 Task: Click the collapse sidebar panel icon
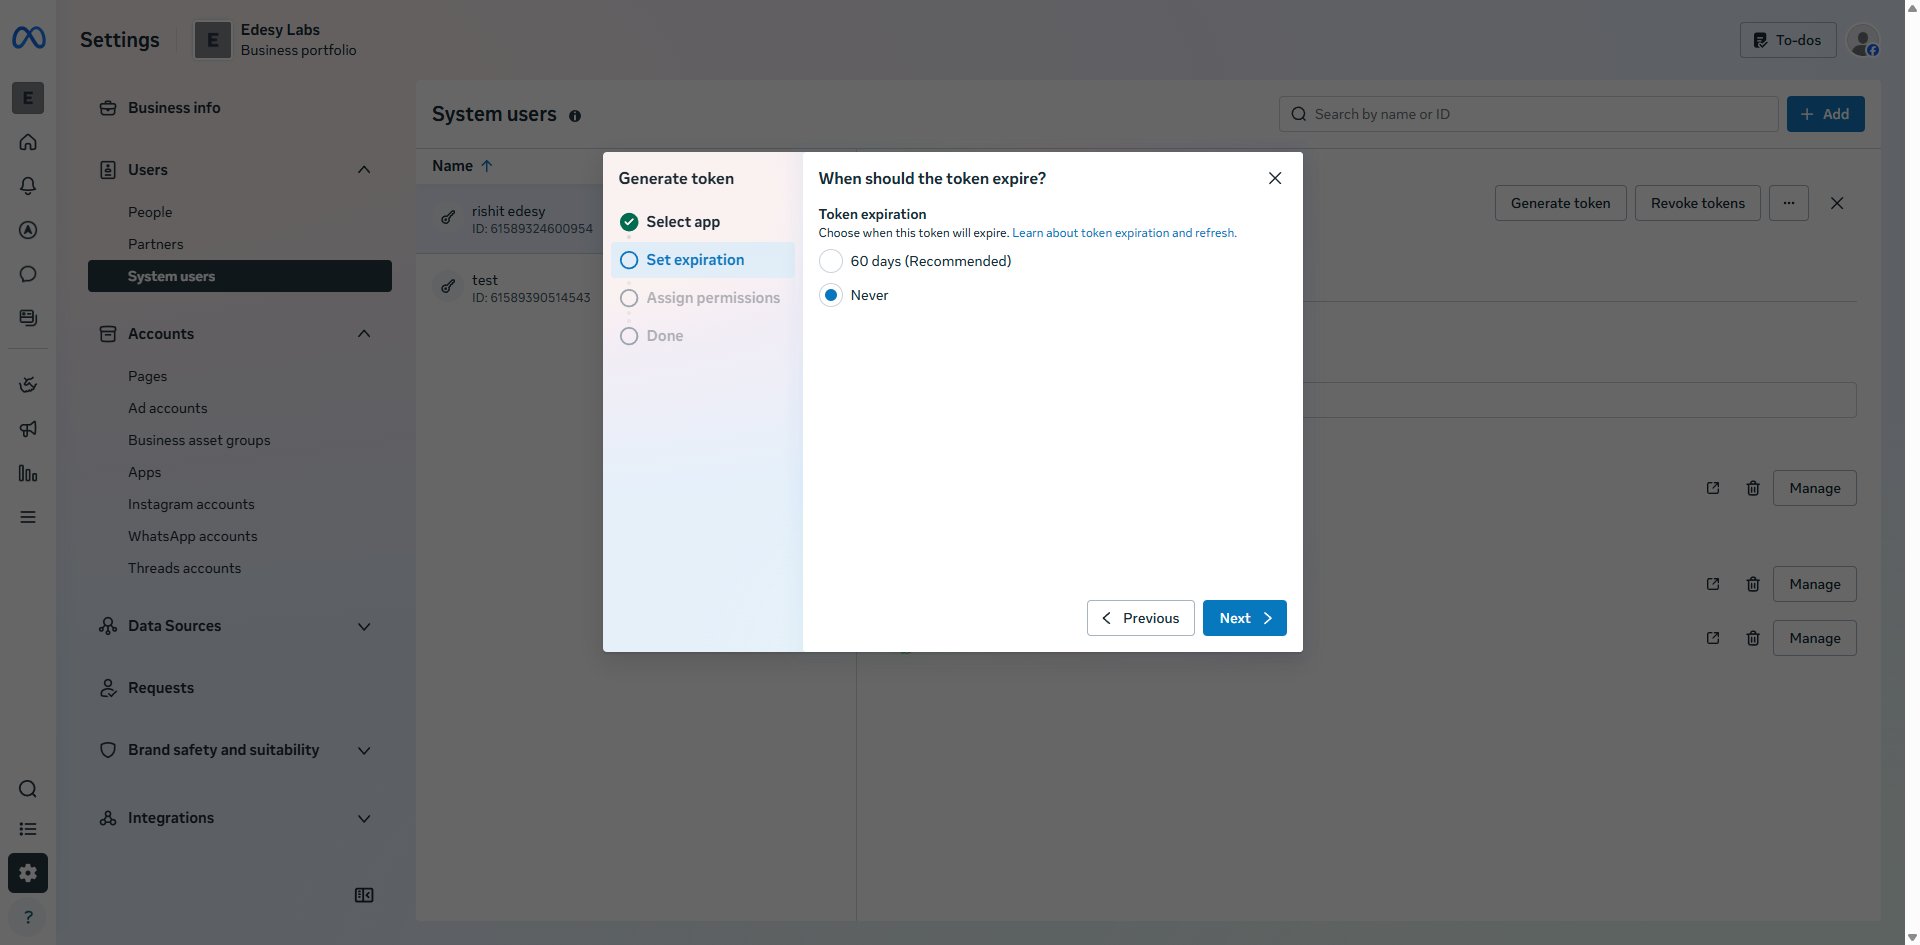(x=364, y=895)
